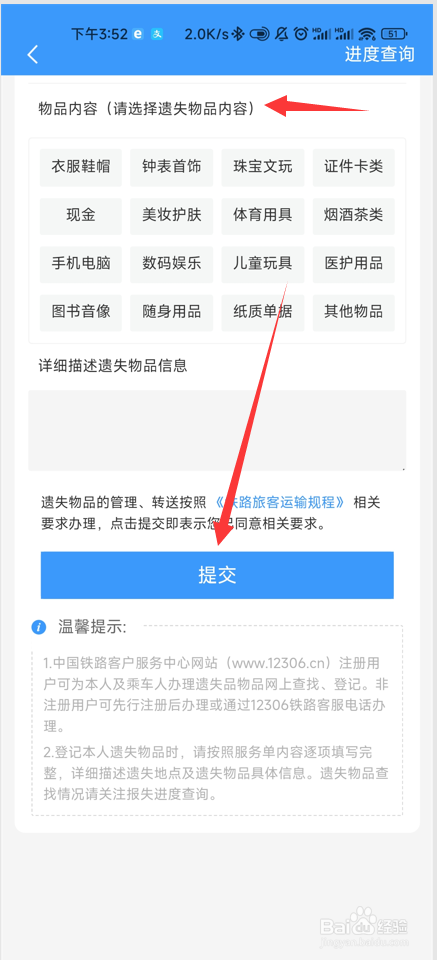Select the 钟表首饰 category
Image resolution: width=437 pixels, height=960 pixels.
(171, 167)
